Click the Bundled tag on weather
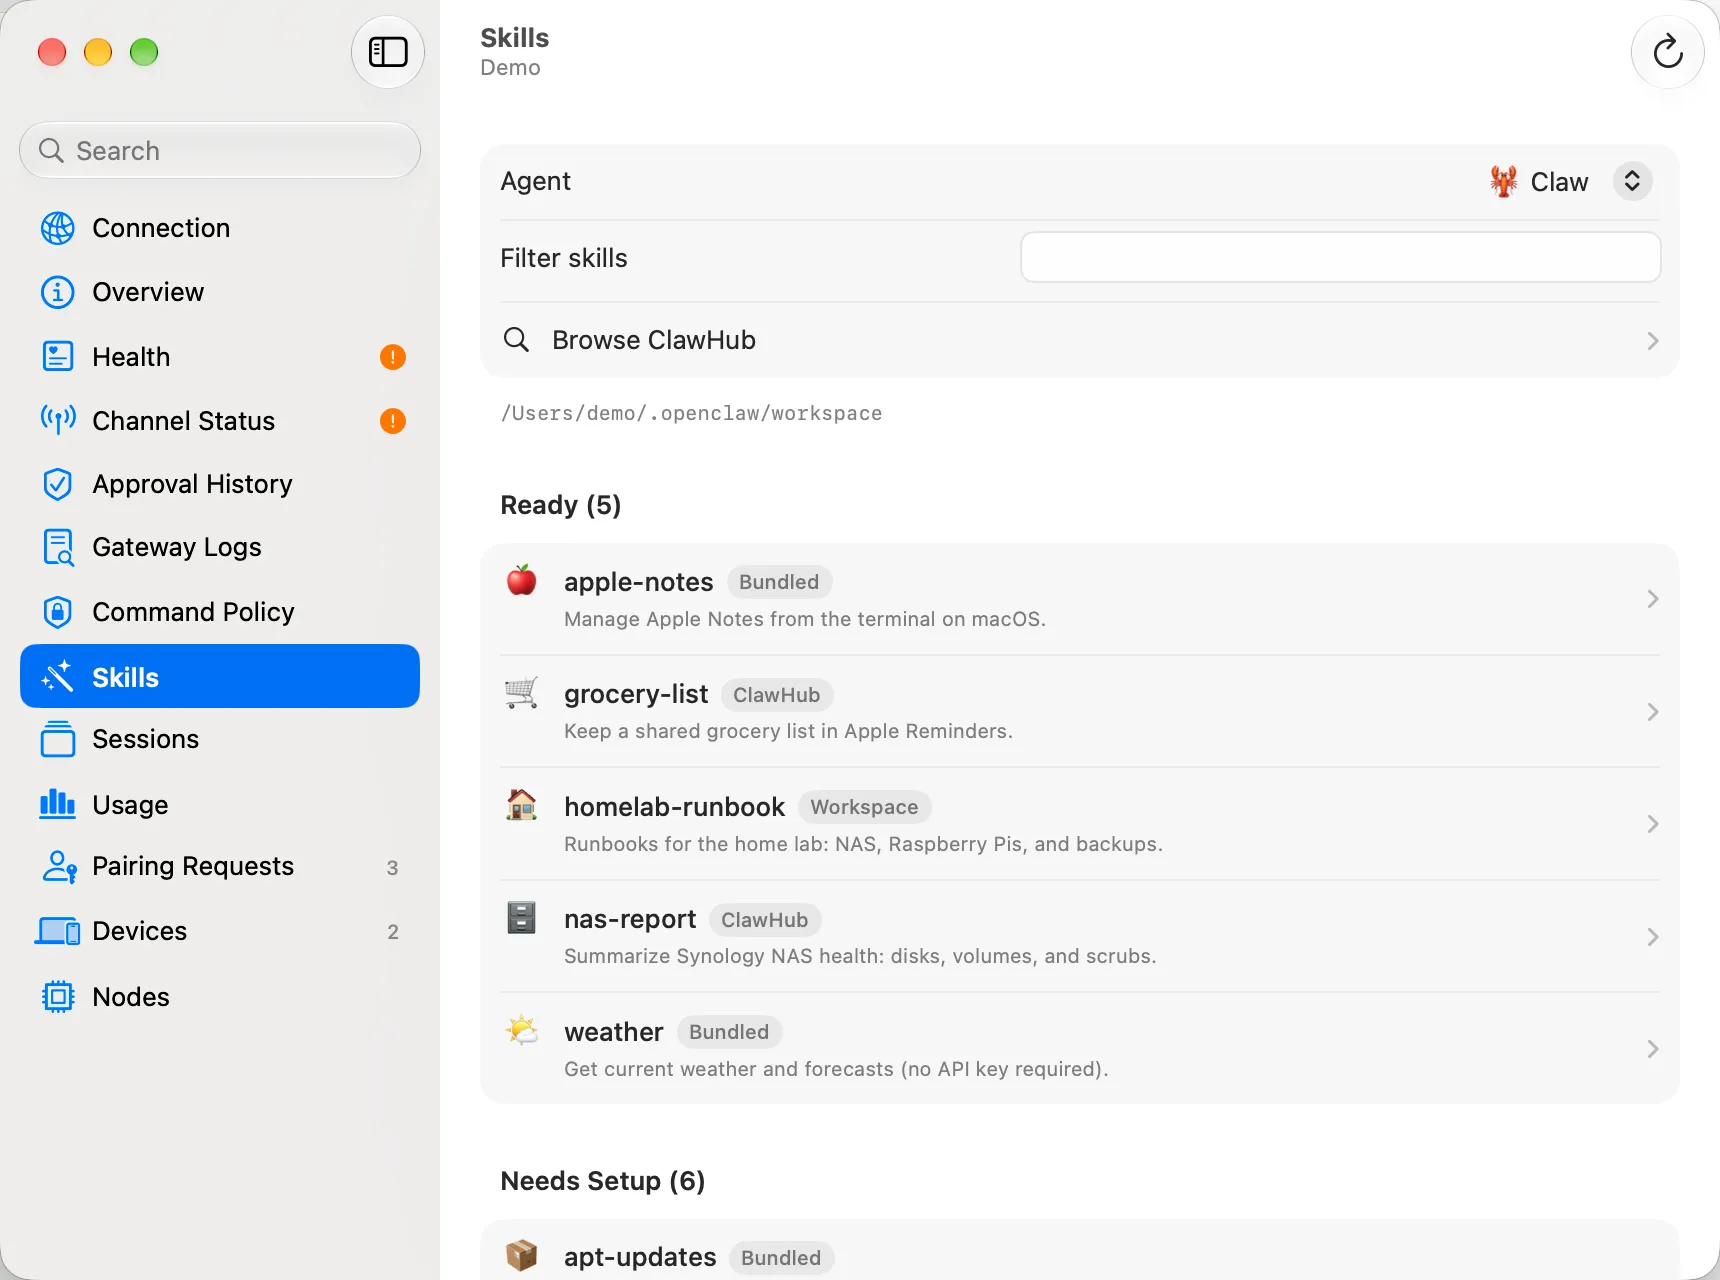The height and width of the screenshot is (1280, 1720). 729,1032
